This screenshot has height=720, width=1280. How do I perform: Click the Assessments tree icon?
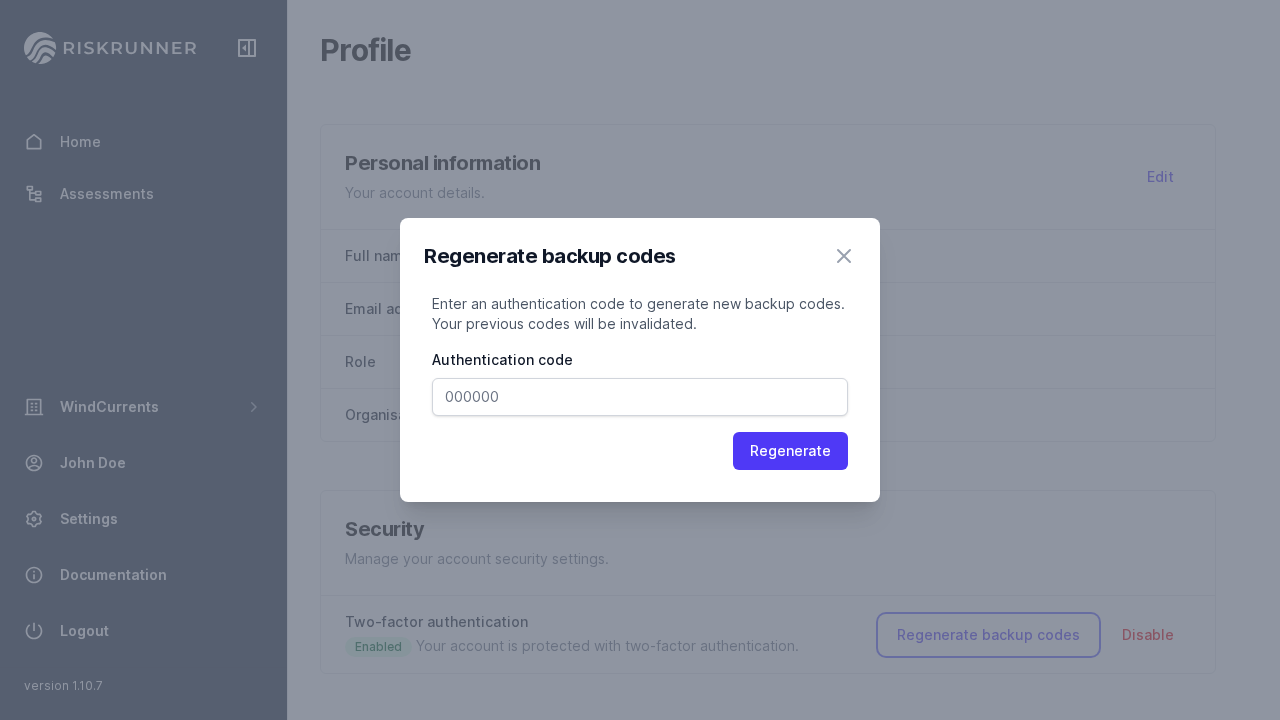click(34, 194)
